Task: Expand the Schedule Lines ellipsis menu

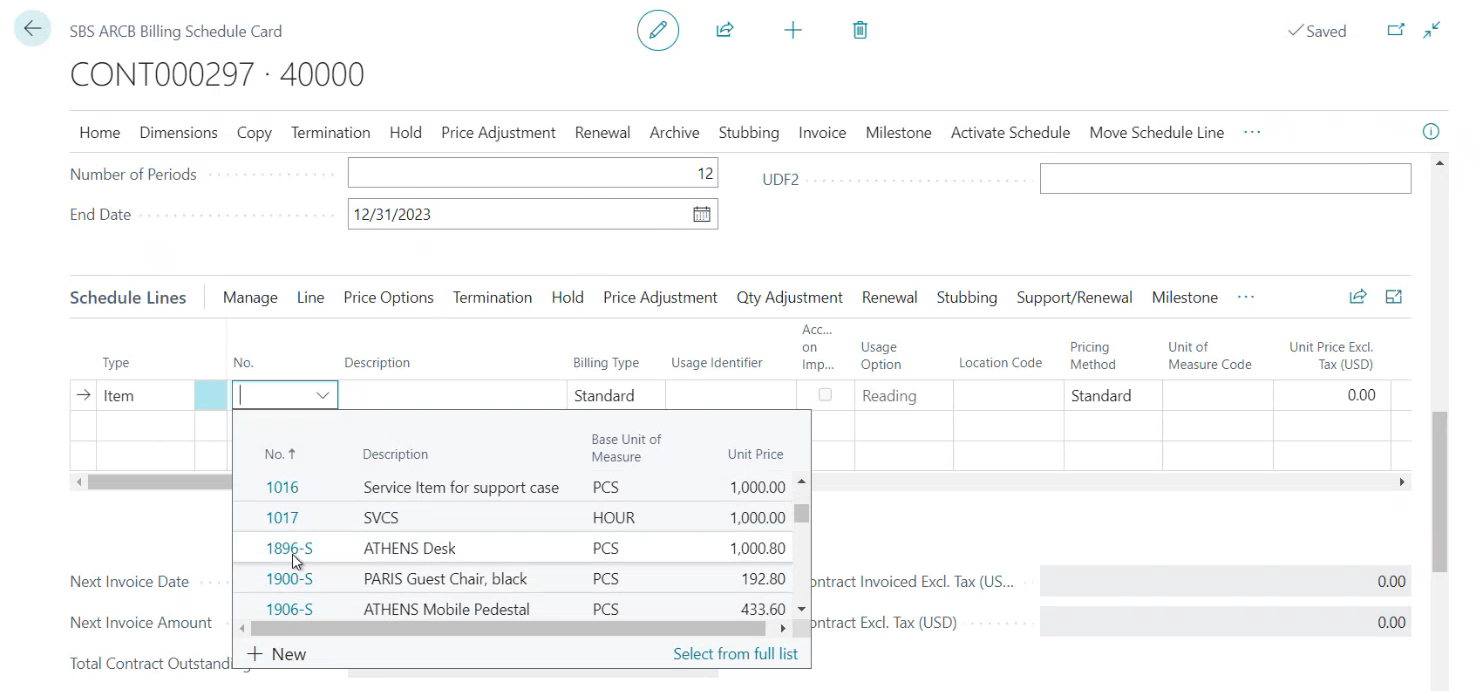Action: point(1246,296)
